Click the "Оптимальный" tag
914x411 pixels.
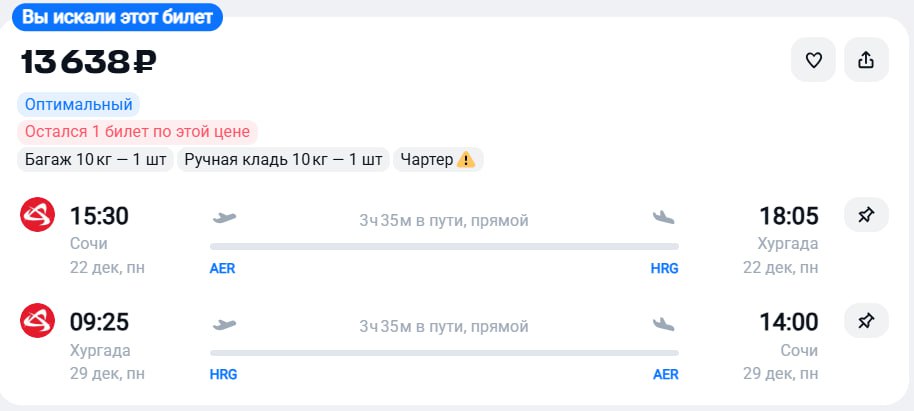[x=79, y=104]
